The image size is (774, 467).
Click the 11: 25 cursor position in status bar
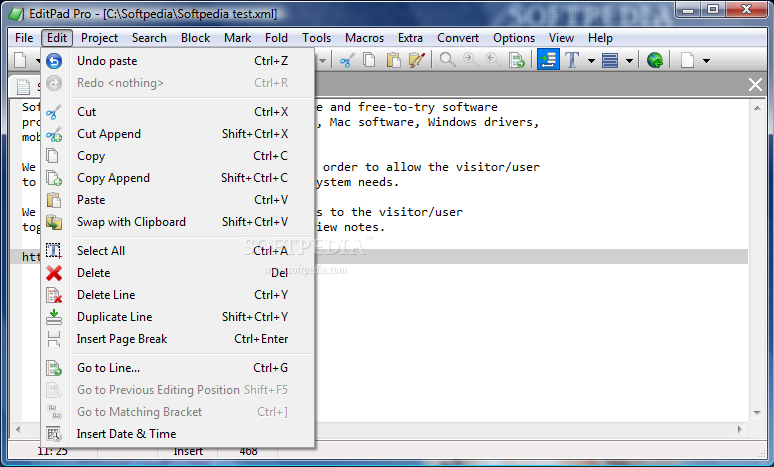(52, 451)
